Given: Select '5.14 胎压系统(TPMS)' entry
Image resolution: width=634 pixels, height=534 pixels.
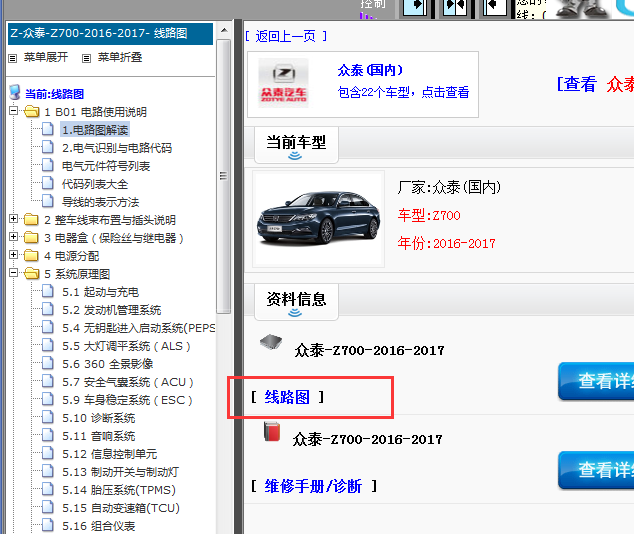Looking at the screenshot, I should [119, 490].
